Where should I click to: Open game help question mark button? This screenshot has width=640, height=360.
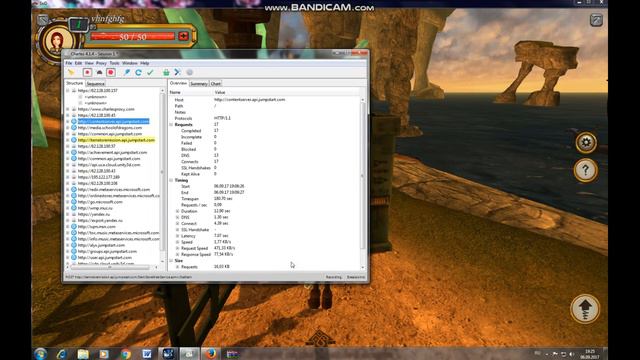coord(586,171)
